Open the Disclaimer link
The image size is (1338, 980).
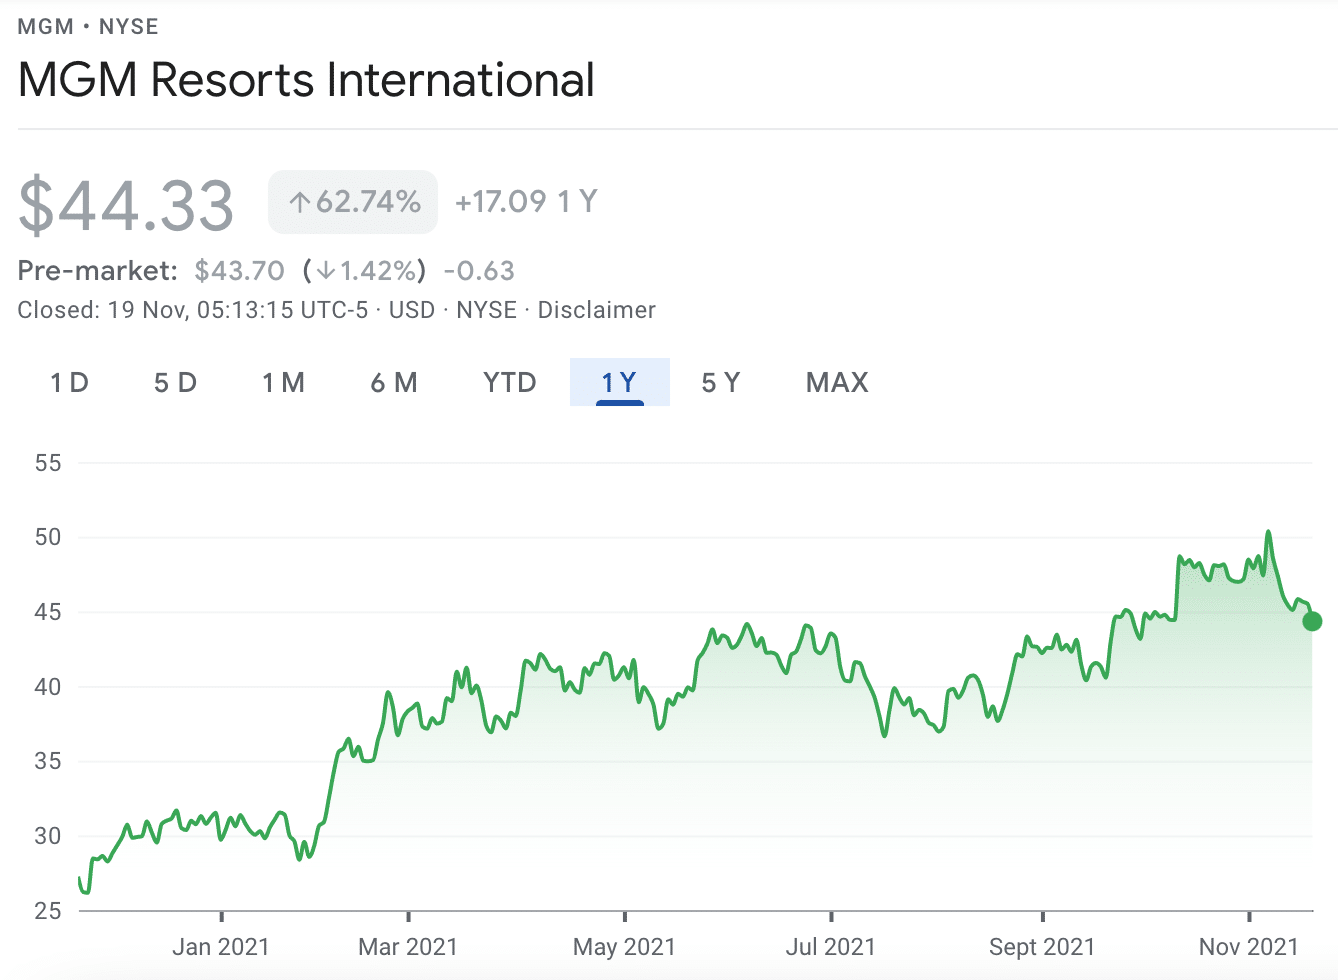pyautogui.click(x=597, y=310)
